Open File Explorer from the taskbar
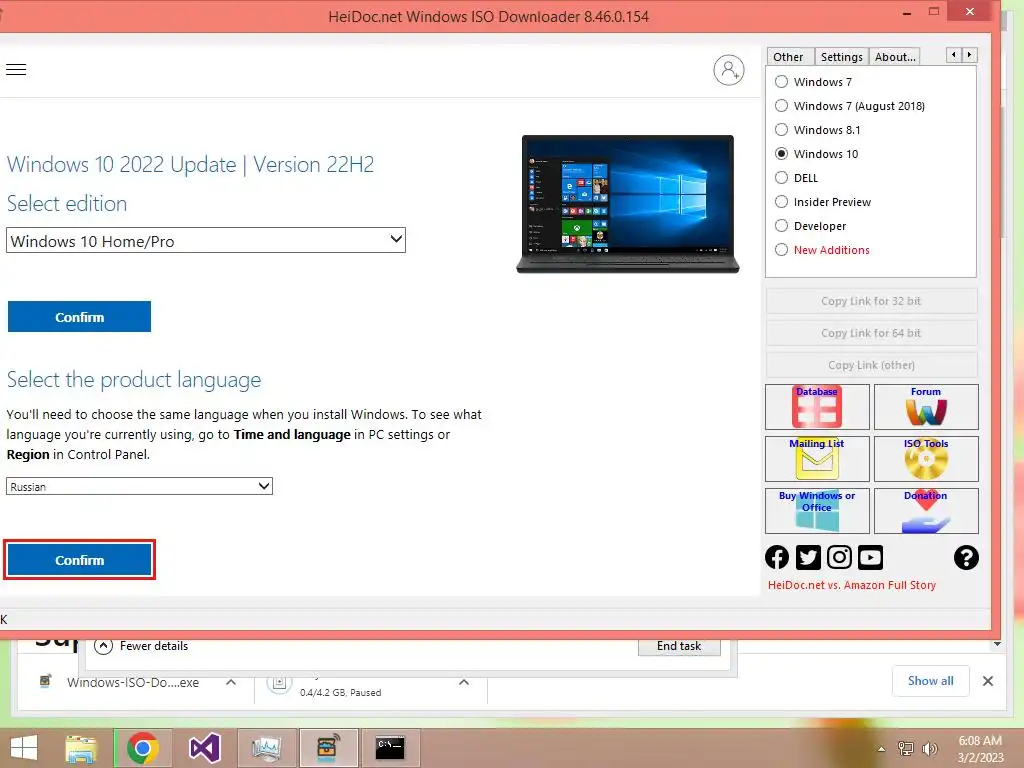The width and height of the screenshot is (1024, 768). click(81, 748)
